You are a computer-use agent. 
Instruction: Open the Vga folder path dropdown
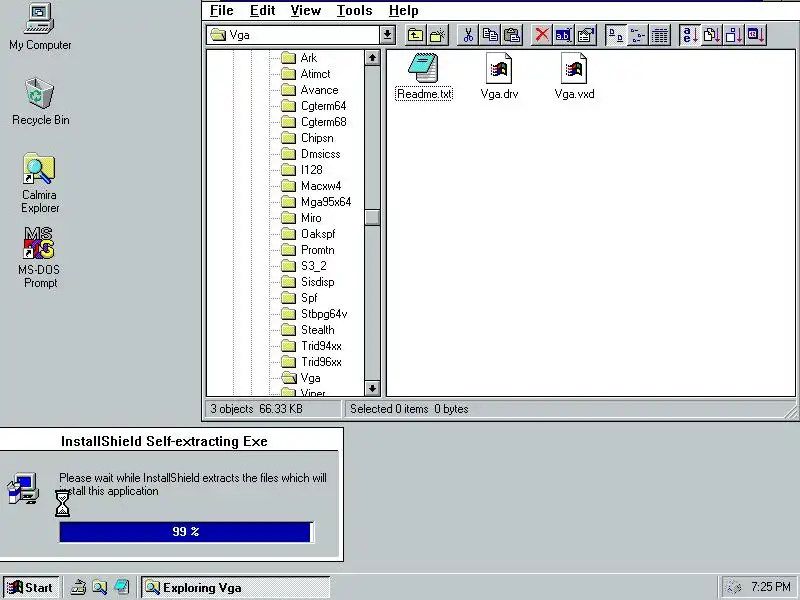pyautogui.click(x=387, y=35)
